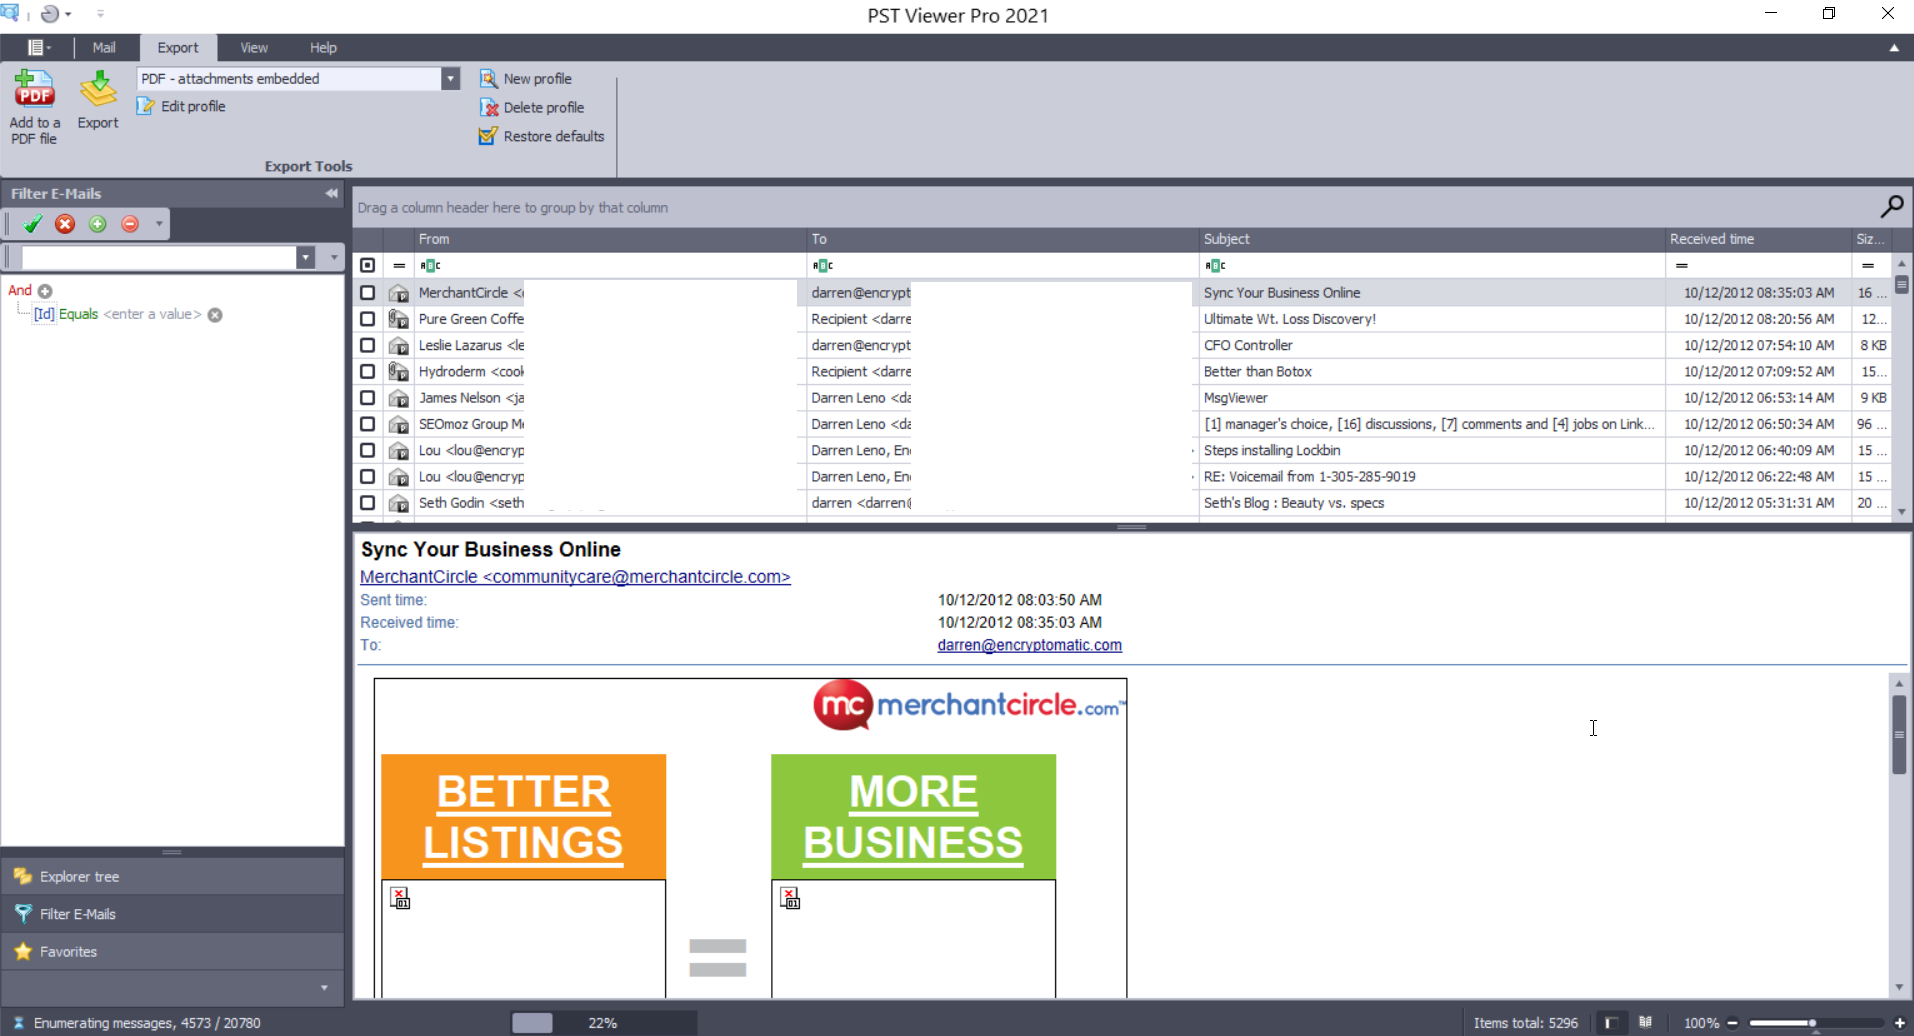
Task: Follow the darren@encryptomatic.com link
Action: pyautogui.click(x=1029, y=645)
